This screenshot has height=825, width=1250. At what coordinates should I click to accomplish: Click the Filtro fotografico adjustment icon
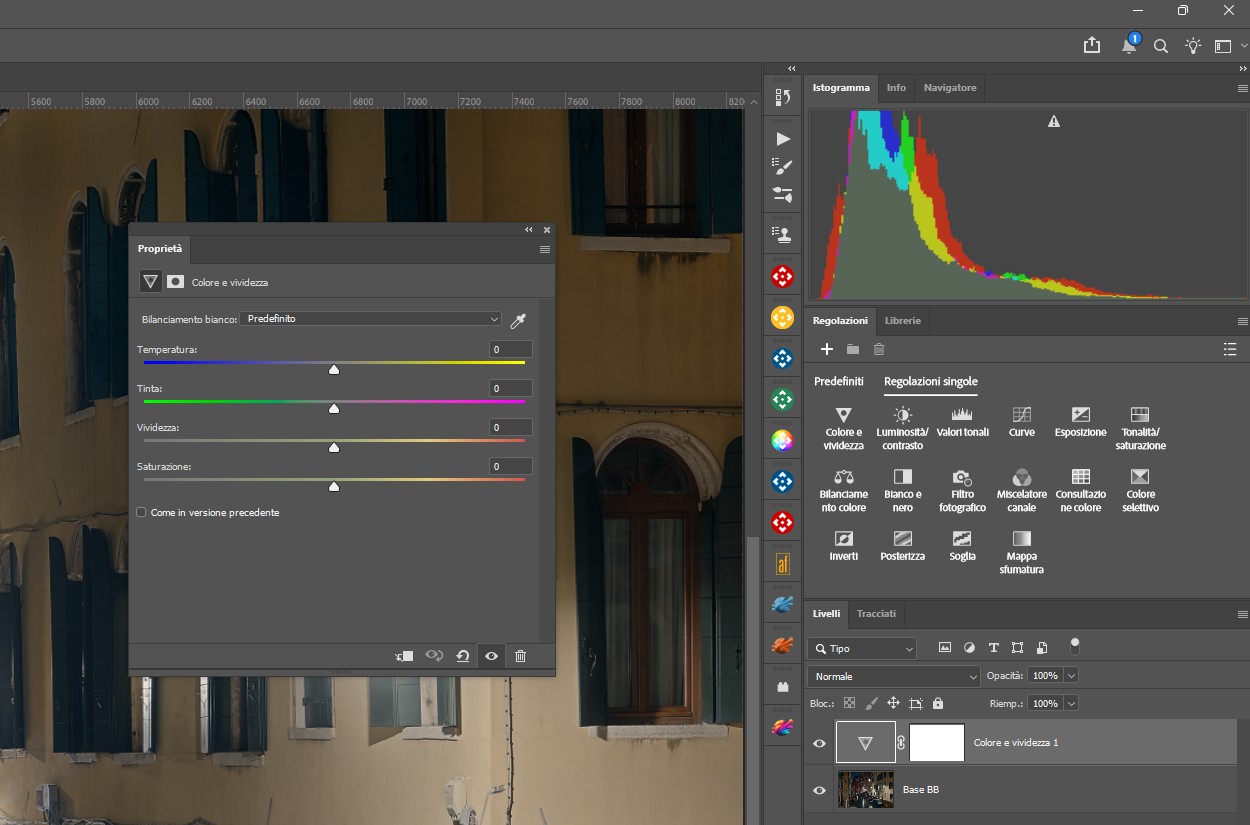click(x=962, y=477)
